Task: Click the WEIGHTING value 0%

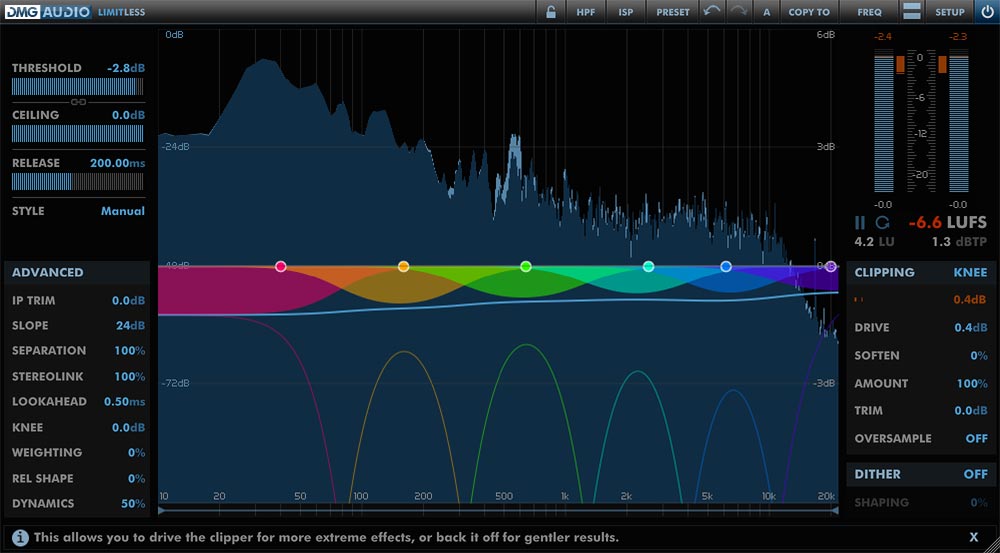Action: pyautogui.click(x=136, y=452)
